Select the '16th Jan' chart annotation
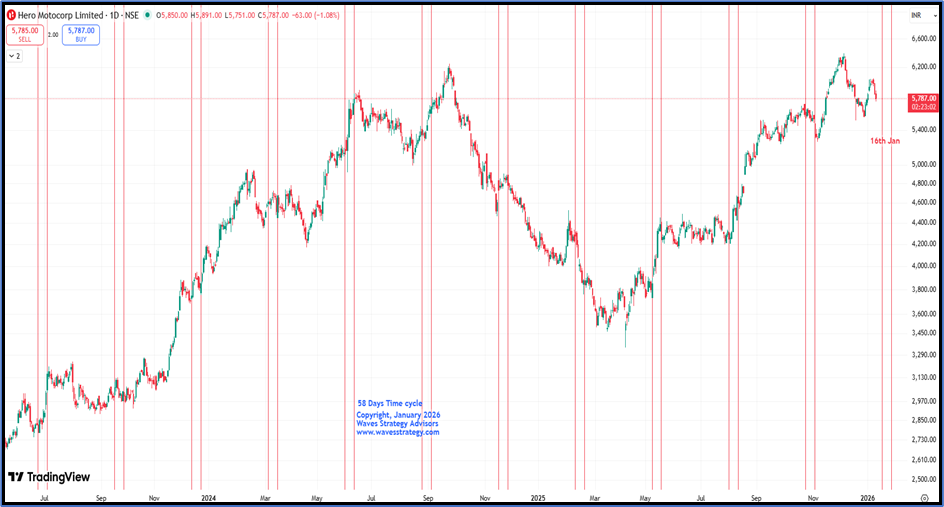This screenshot has height=507, width=944. click(x=885, y=141)
